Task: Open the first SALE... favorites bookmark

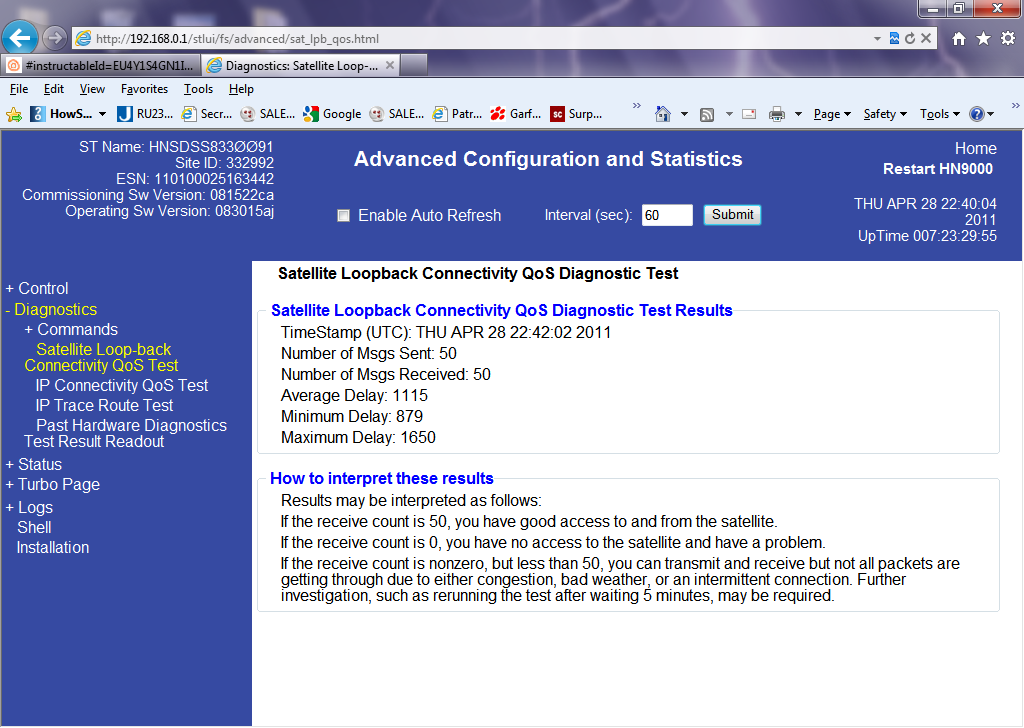Action: click(x=267, y=114)
